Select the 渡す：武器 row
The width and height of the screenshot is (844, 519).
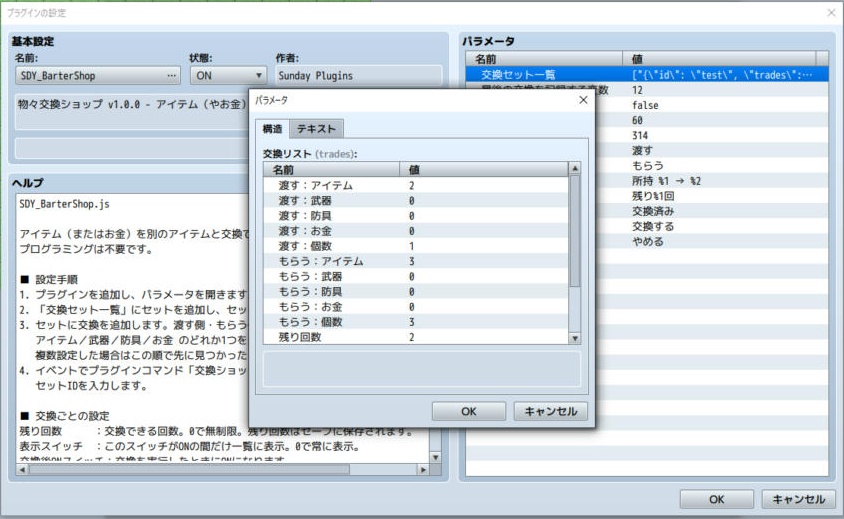[x=415, y=200]
